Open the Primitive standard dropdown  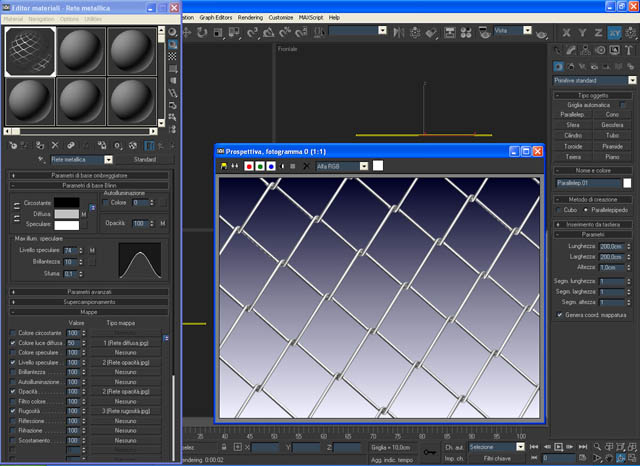click(x=632, y=80)
